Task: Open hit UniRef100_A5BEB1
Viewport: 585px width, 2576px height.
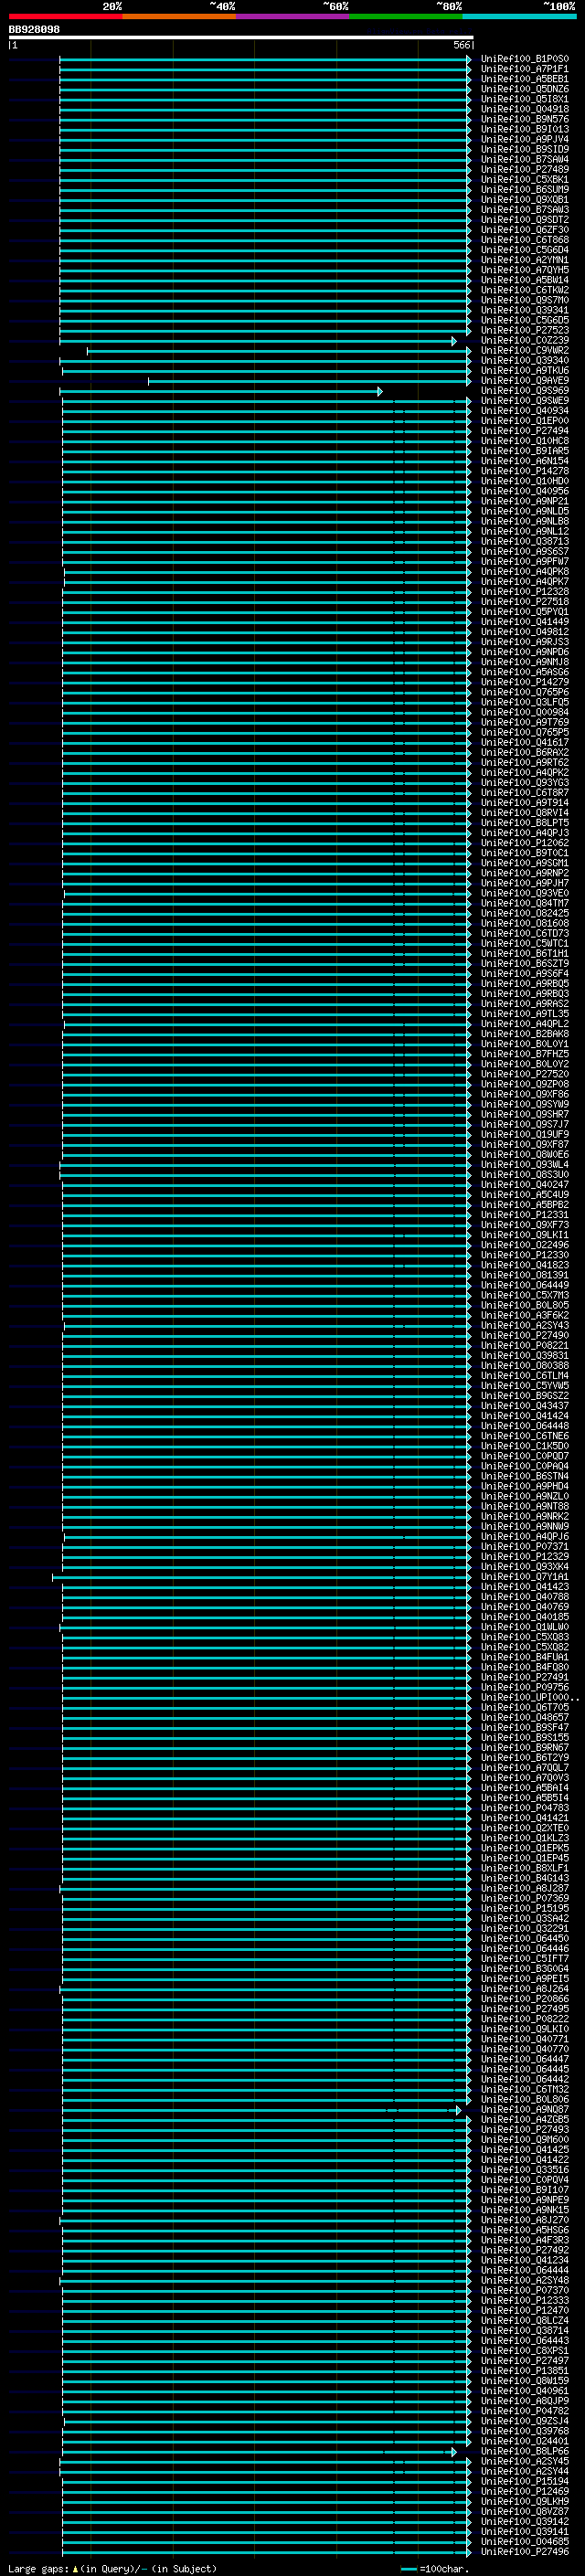Action: tap(524, 79)
